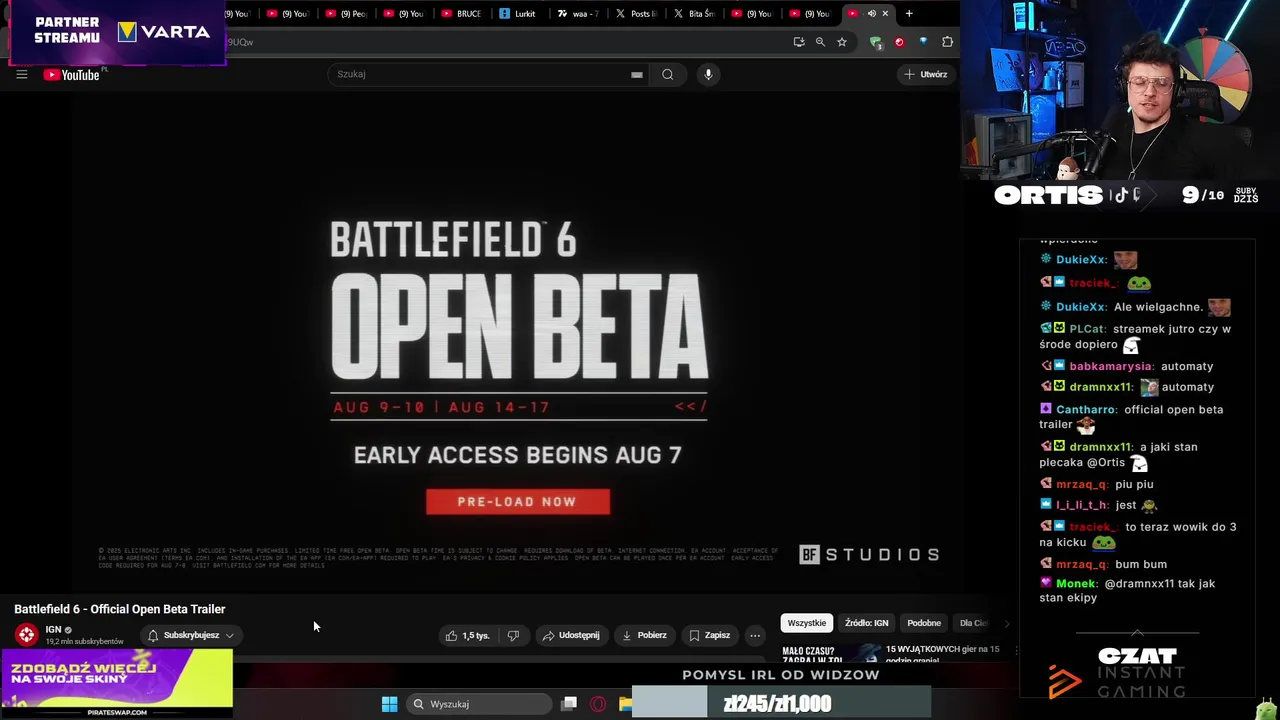1280x720 pixels.
Task: Switch to the '(9) Peo' YouTube tab
Action: [x=345, y=14]
